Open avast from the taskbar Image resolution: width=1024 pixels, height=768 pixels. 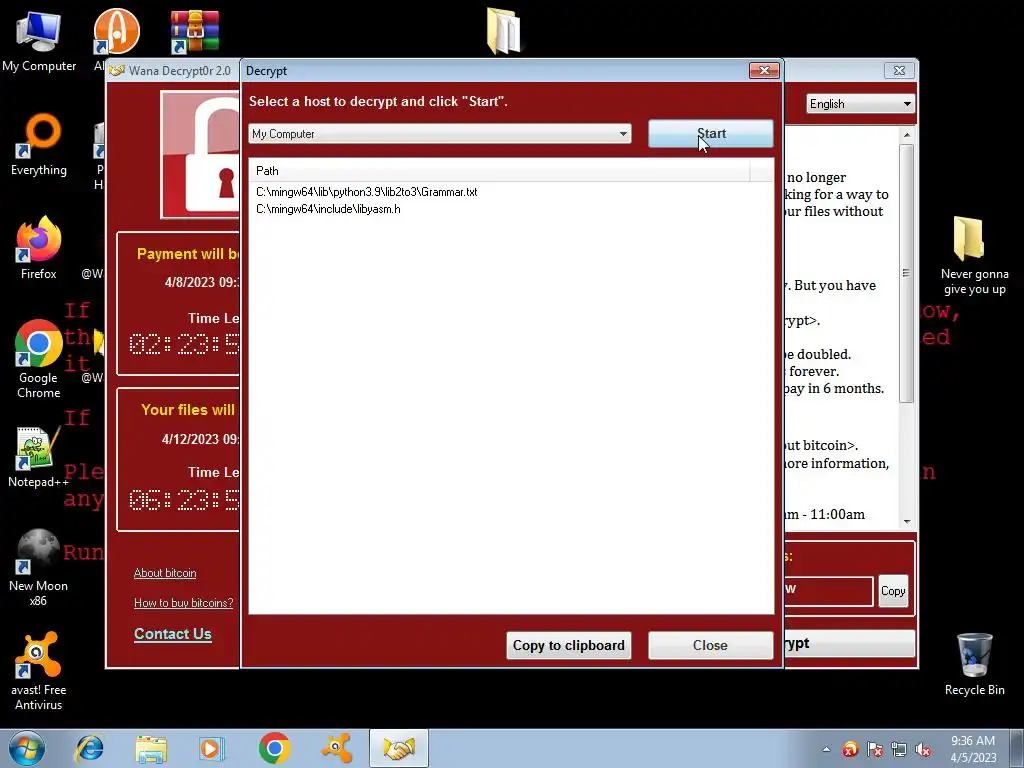(x=336, y=748)
